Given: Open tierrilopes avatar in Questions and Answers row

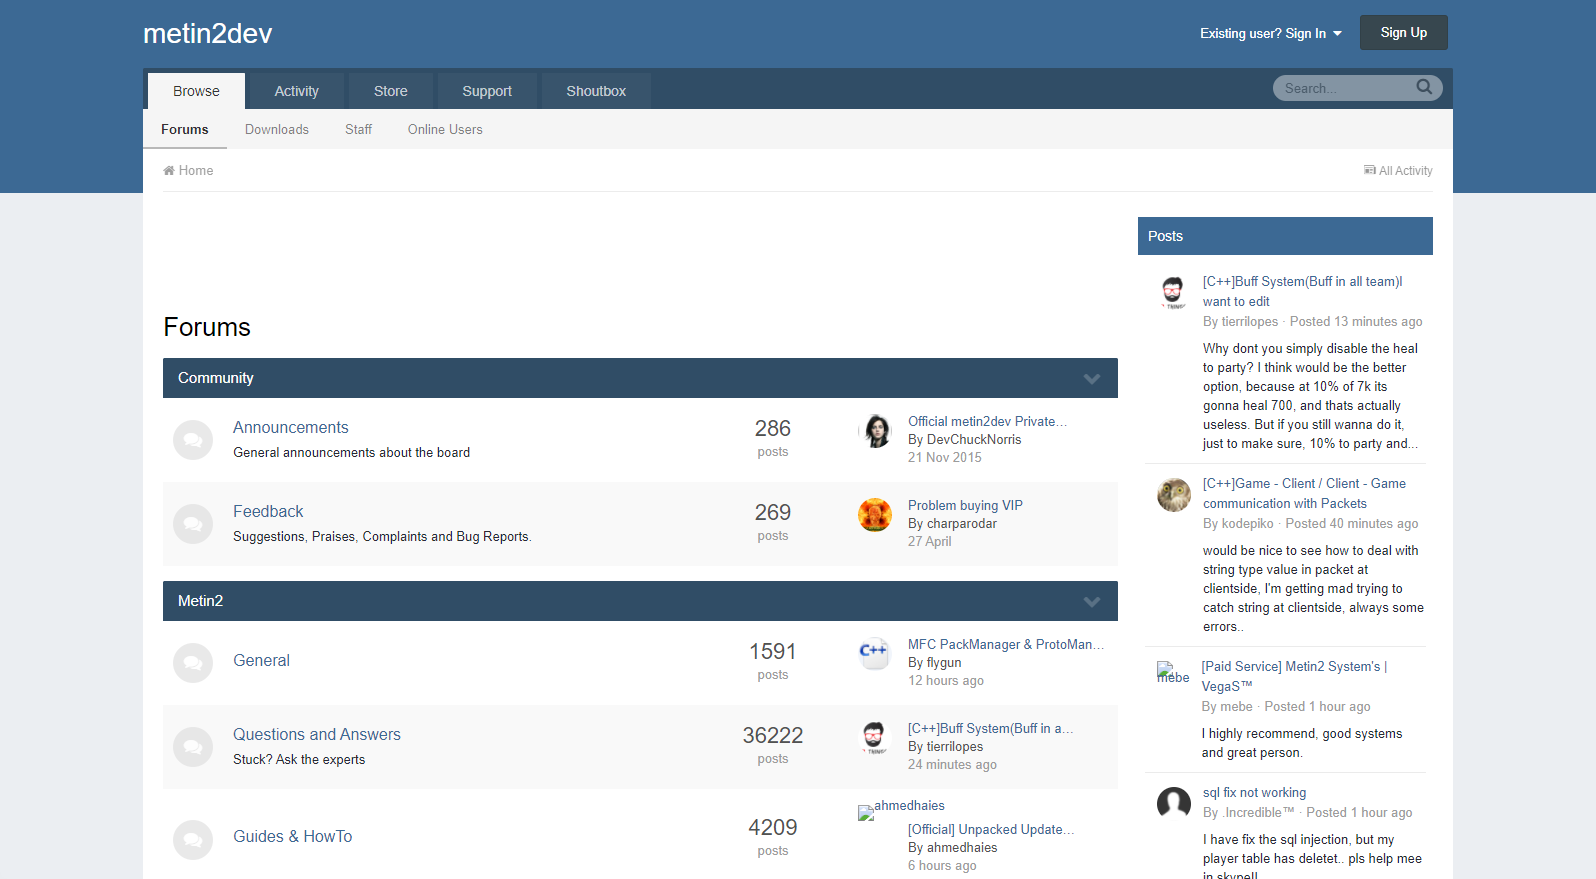Looking at the screenshot, I should coord(875,738).
